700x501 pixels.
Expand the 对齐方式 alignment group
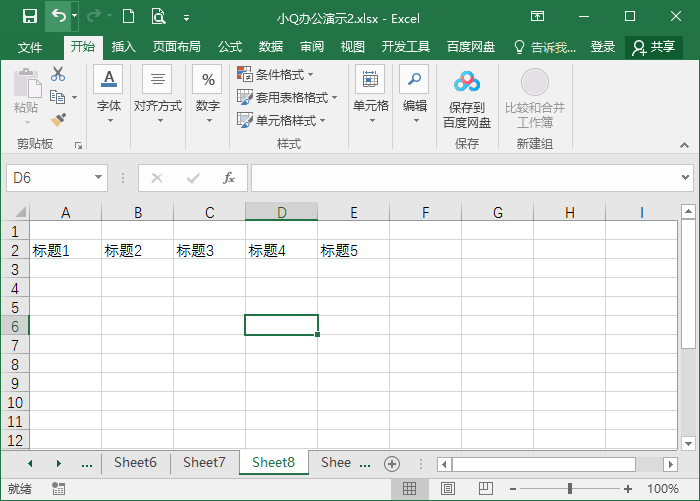pyautogui.click(x=158, y=95)
